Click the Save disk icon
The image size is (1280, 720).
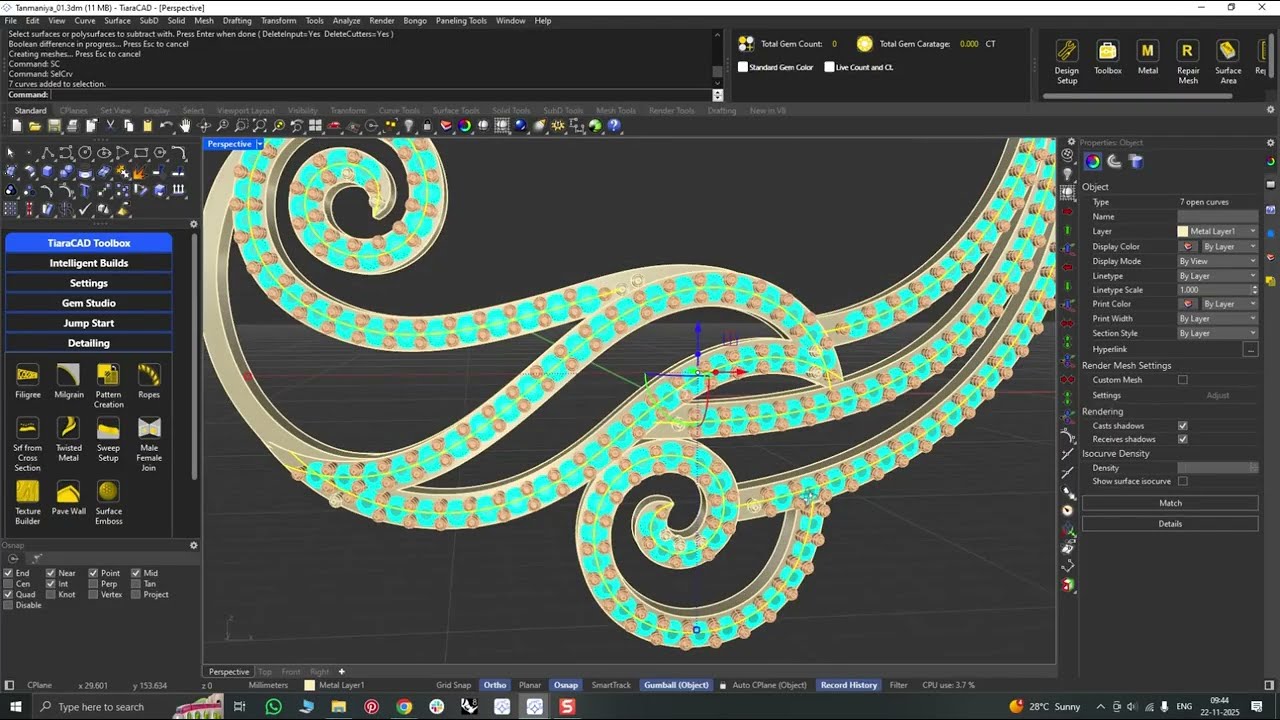(x=54, y=126)
